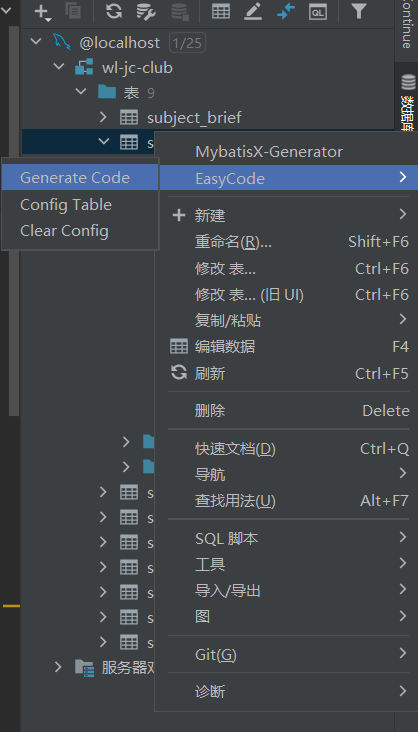Select 修改 表... (旧 UI) entry
The image size is (418, 732).
click(288, 295)
